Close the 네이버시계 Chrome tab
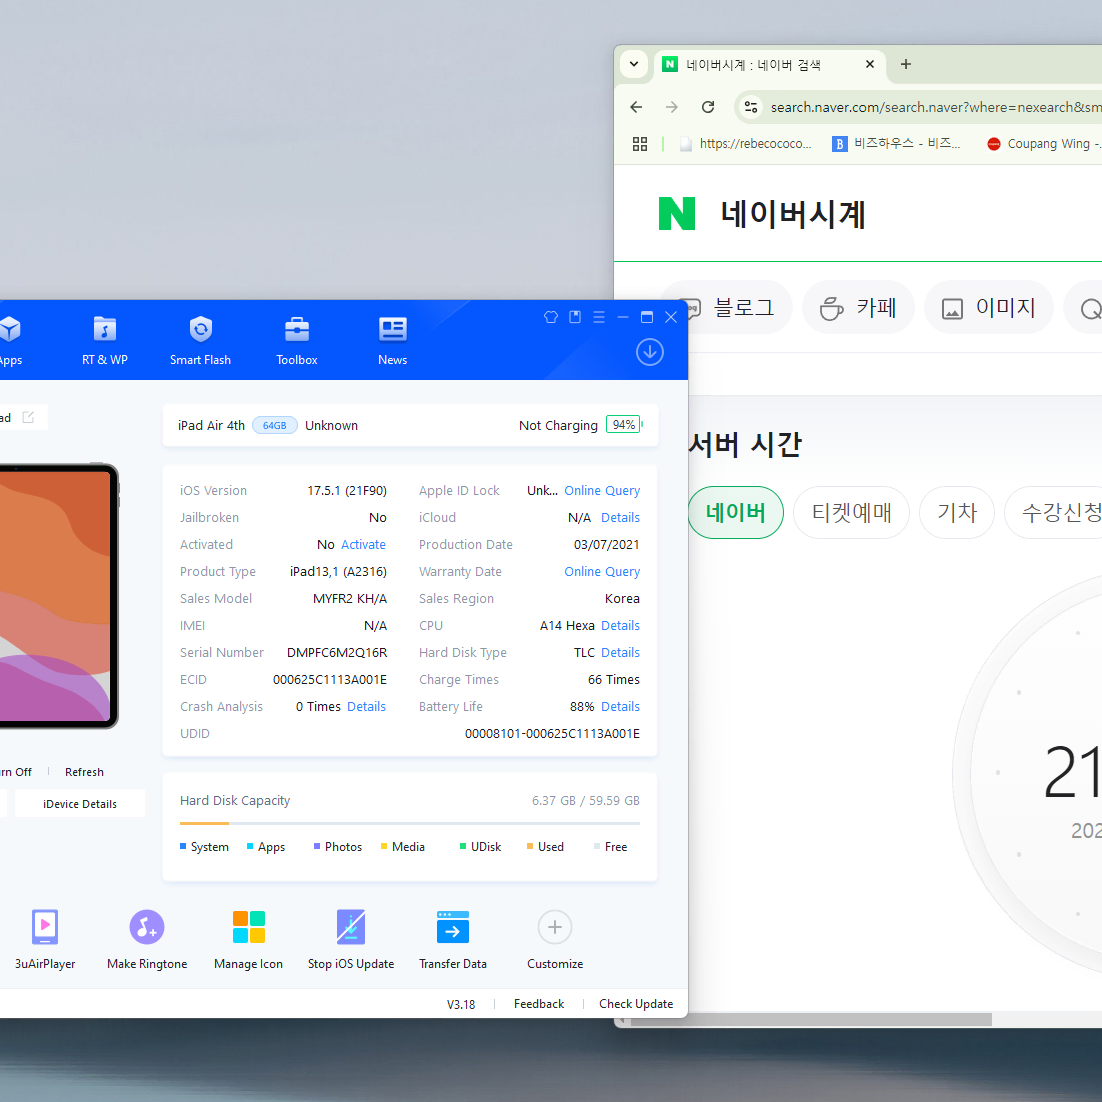 (x=869, y=64)
